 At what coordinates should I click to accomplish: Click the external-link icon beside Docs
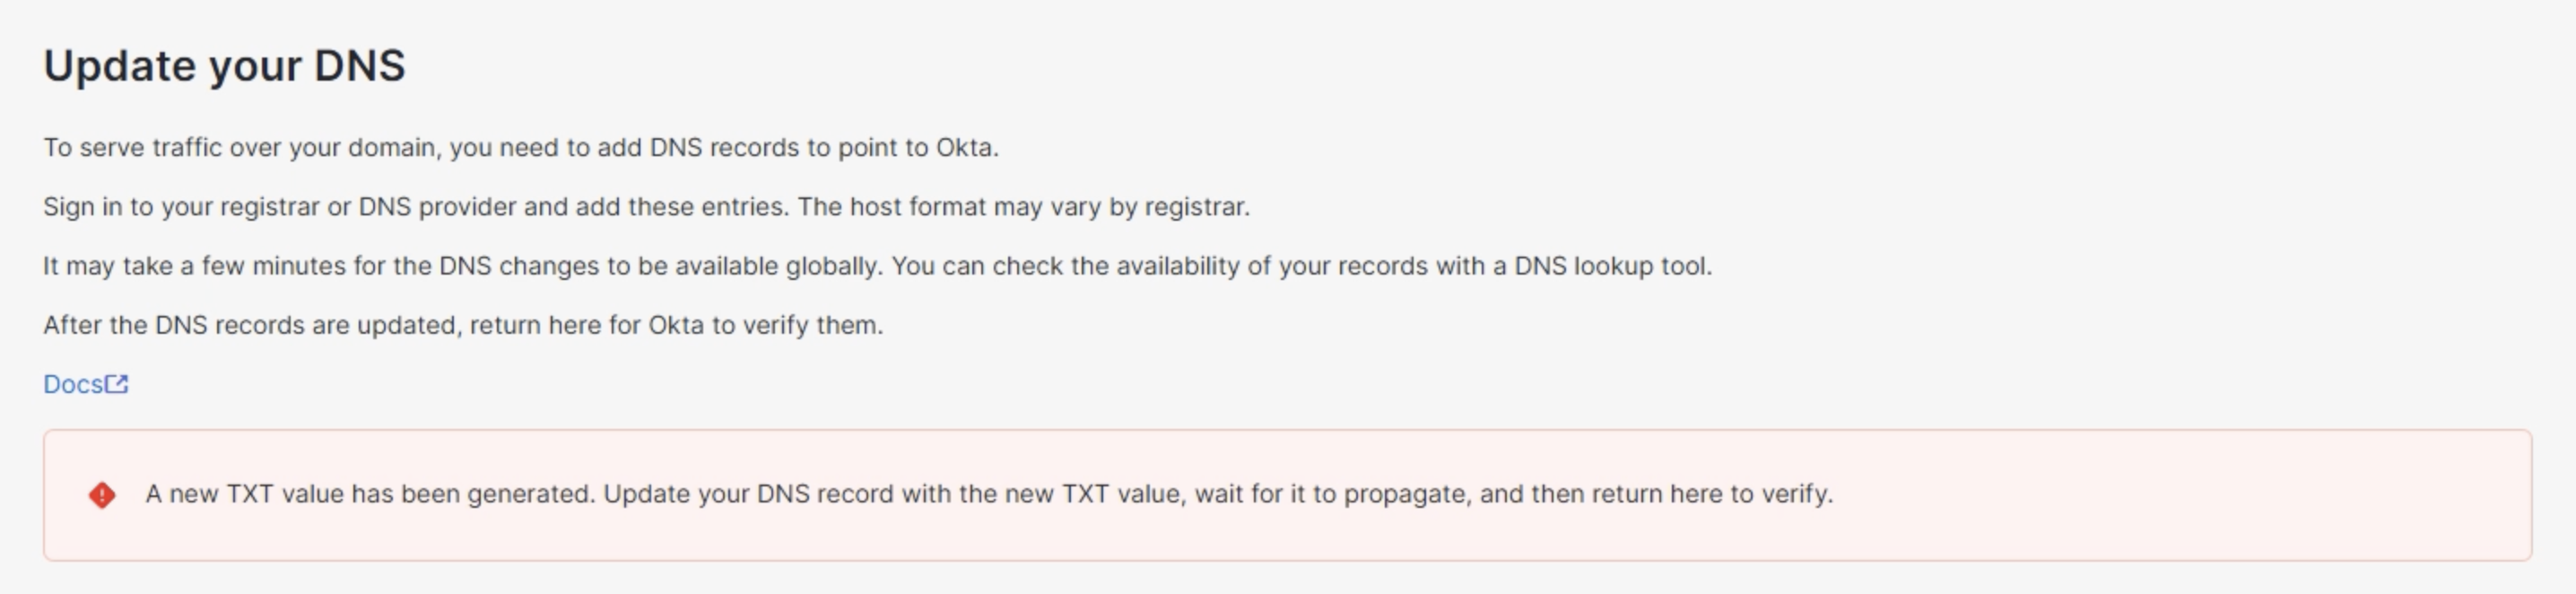(118, 383)
